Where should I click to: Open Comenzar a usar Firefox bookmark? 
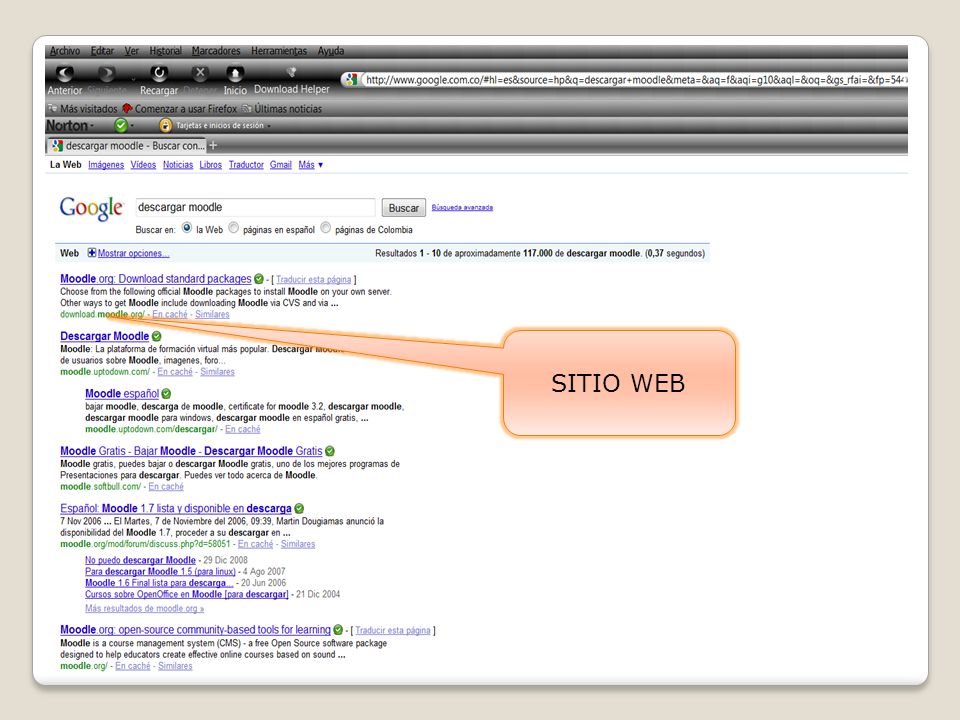point(180,108)
